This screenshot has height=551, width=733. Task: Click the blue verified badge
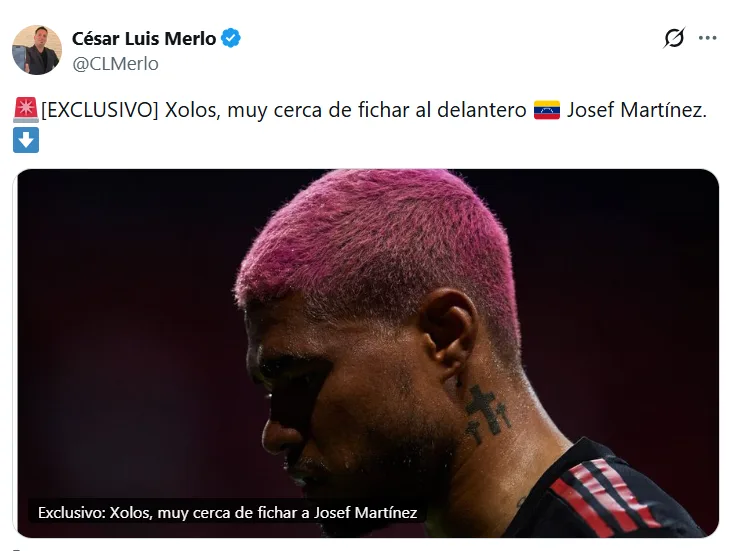pos(231,38)
